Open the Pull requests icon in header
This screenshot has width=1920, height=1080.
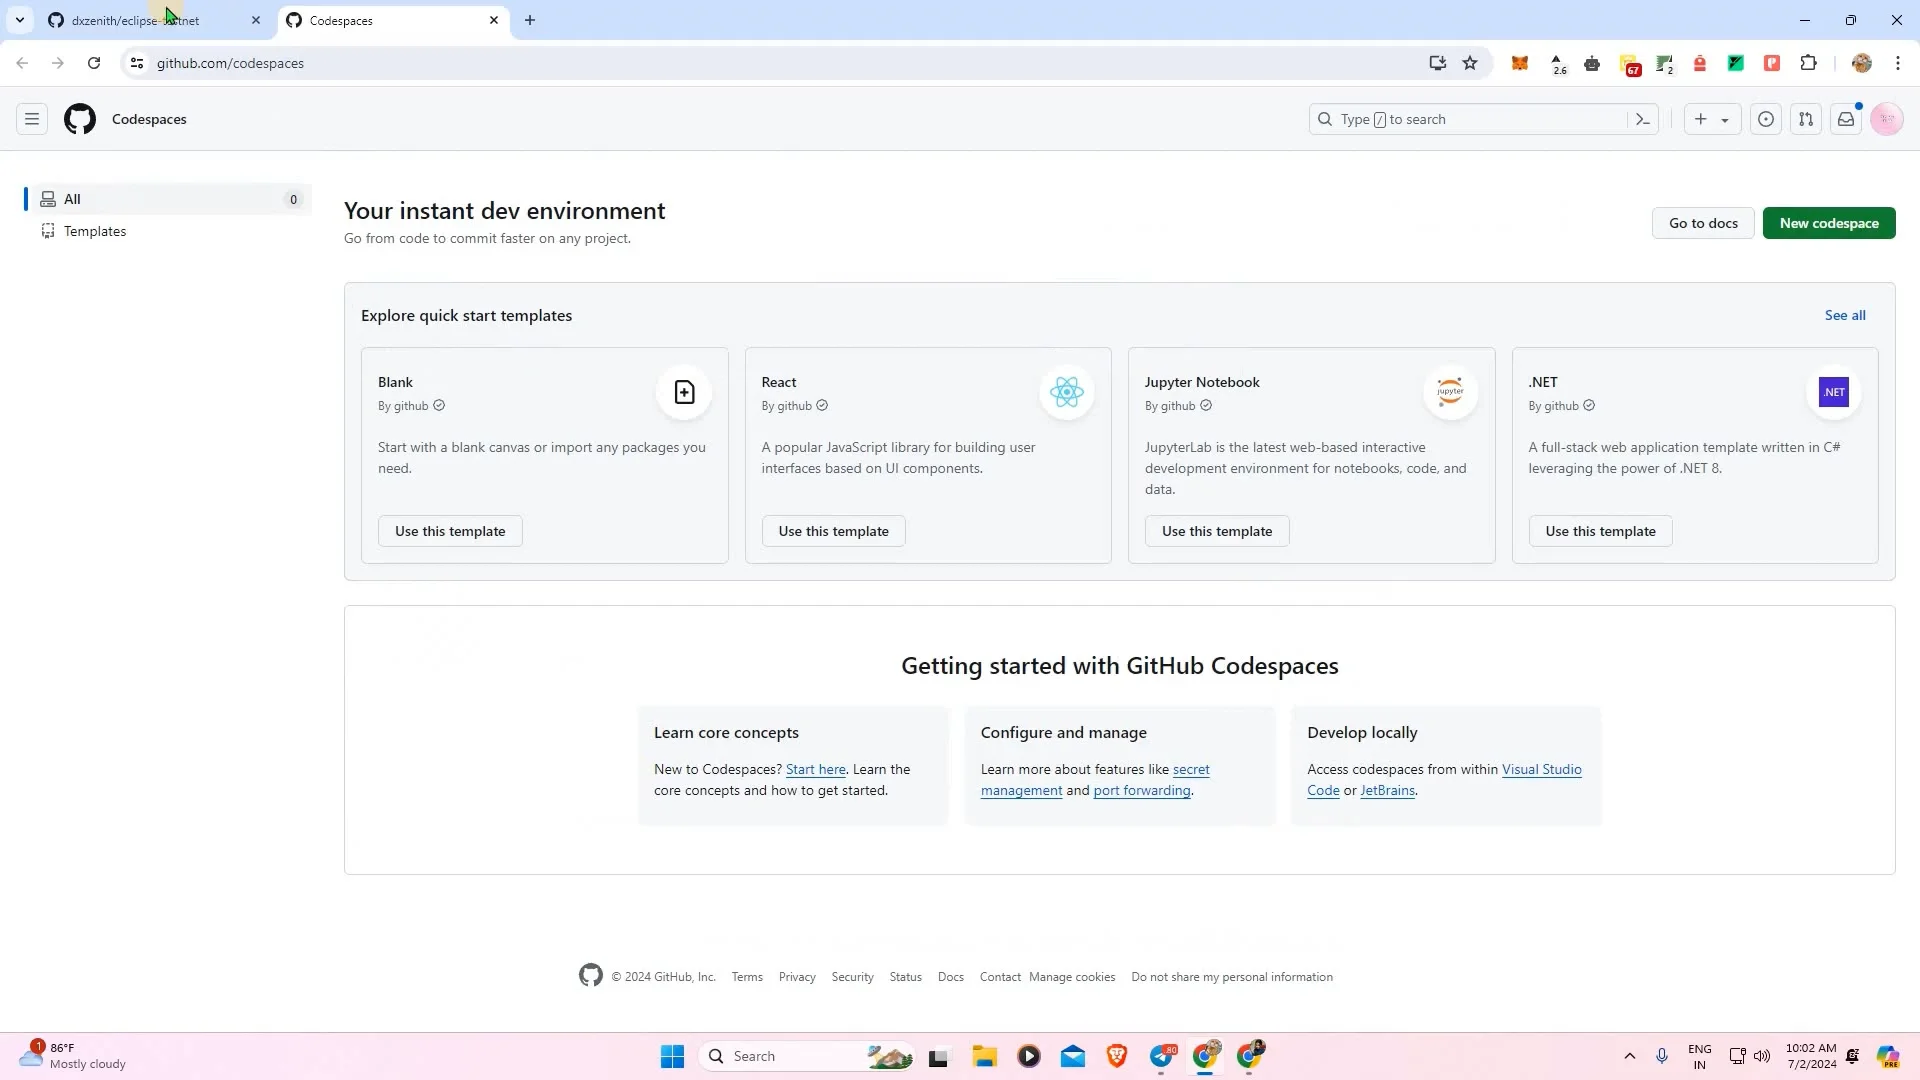pos(1806,119)
